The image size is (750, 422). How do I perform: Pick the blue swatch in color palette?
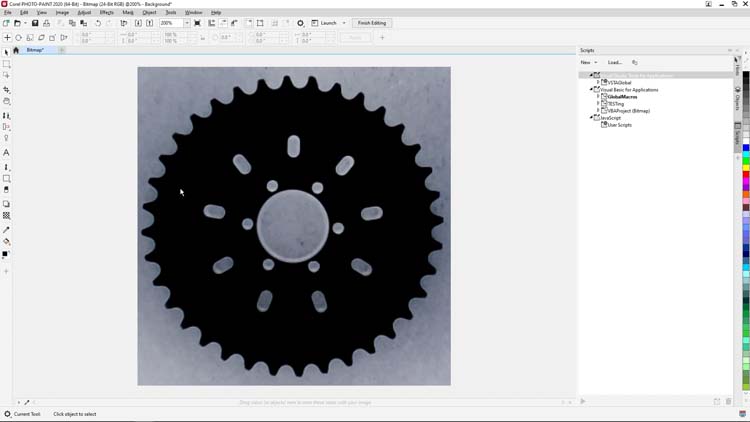[746, 148]
